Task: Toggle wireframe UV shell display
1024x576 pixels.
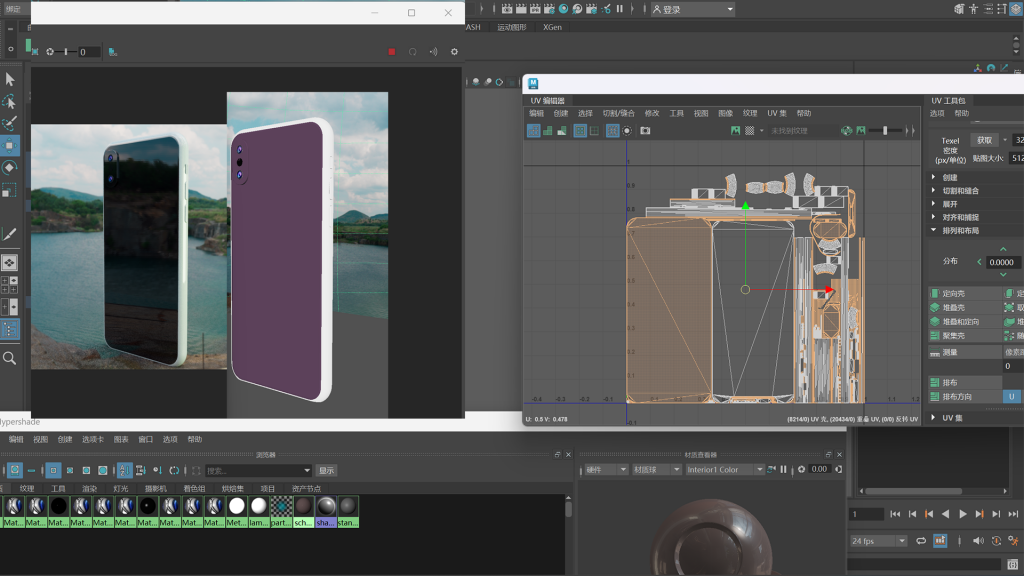Action: pos(534,131)
